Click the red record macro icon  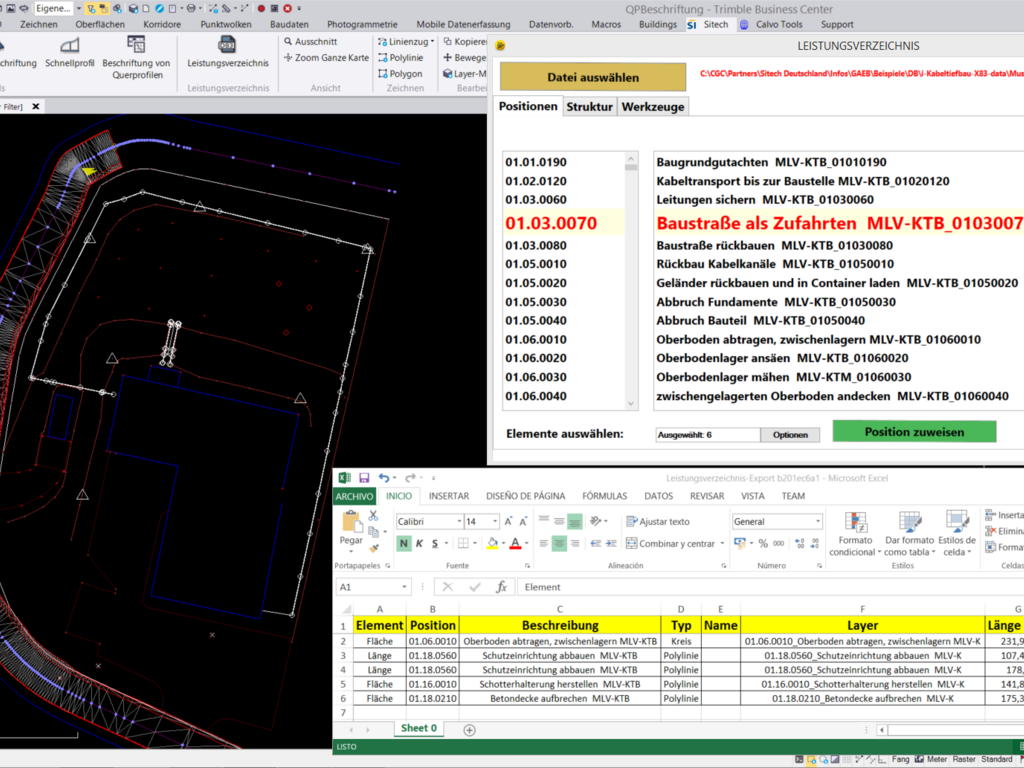point(261,8)
